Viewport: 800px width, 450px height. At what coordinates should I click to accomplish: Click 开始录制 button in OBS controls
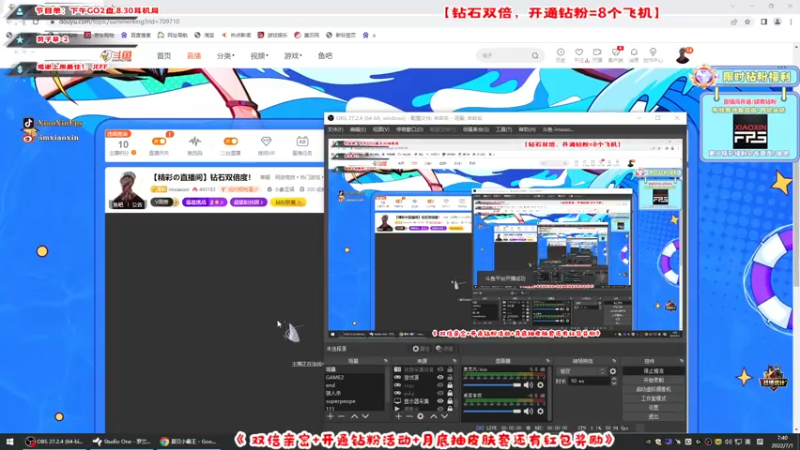[654, 380]
